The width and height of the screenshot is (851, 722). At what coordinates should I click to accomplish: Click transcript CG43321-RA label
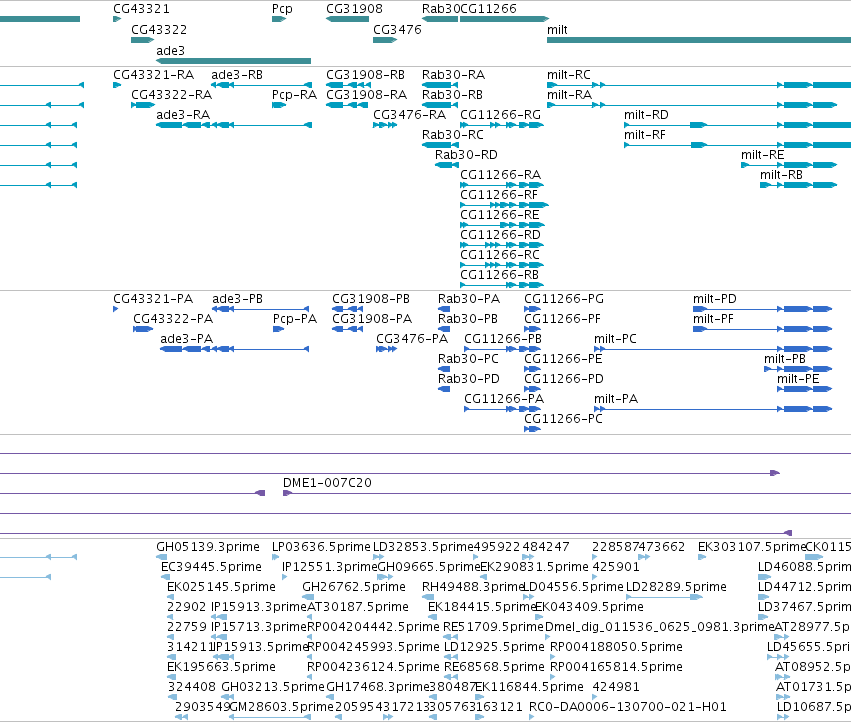153,74
